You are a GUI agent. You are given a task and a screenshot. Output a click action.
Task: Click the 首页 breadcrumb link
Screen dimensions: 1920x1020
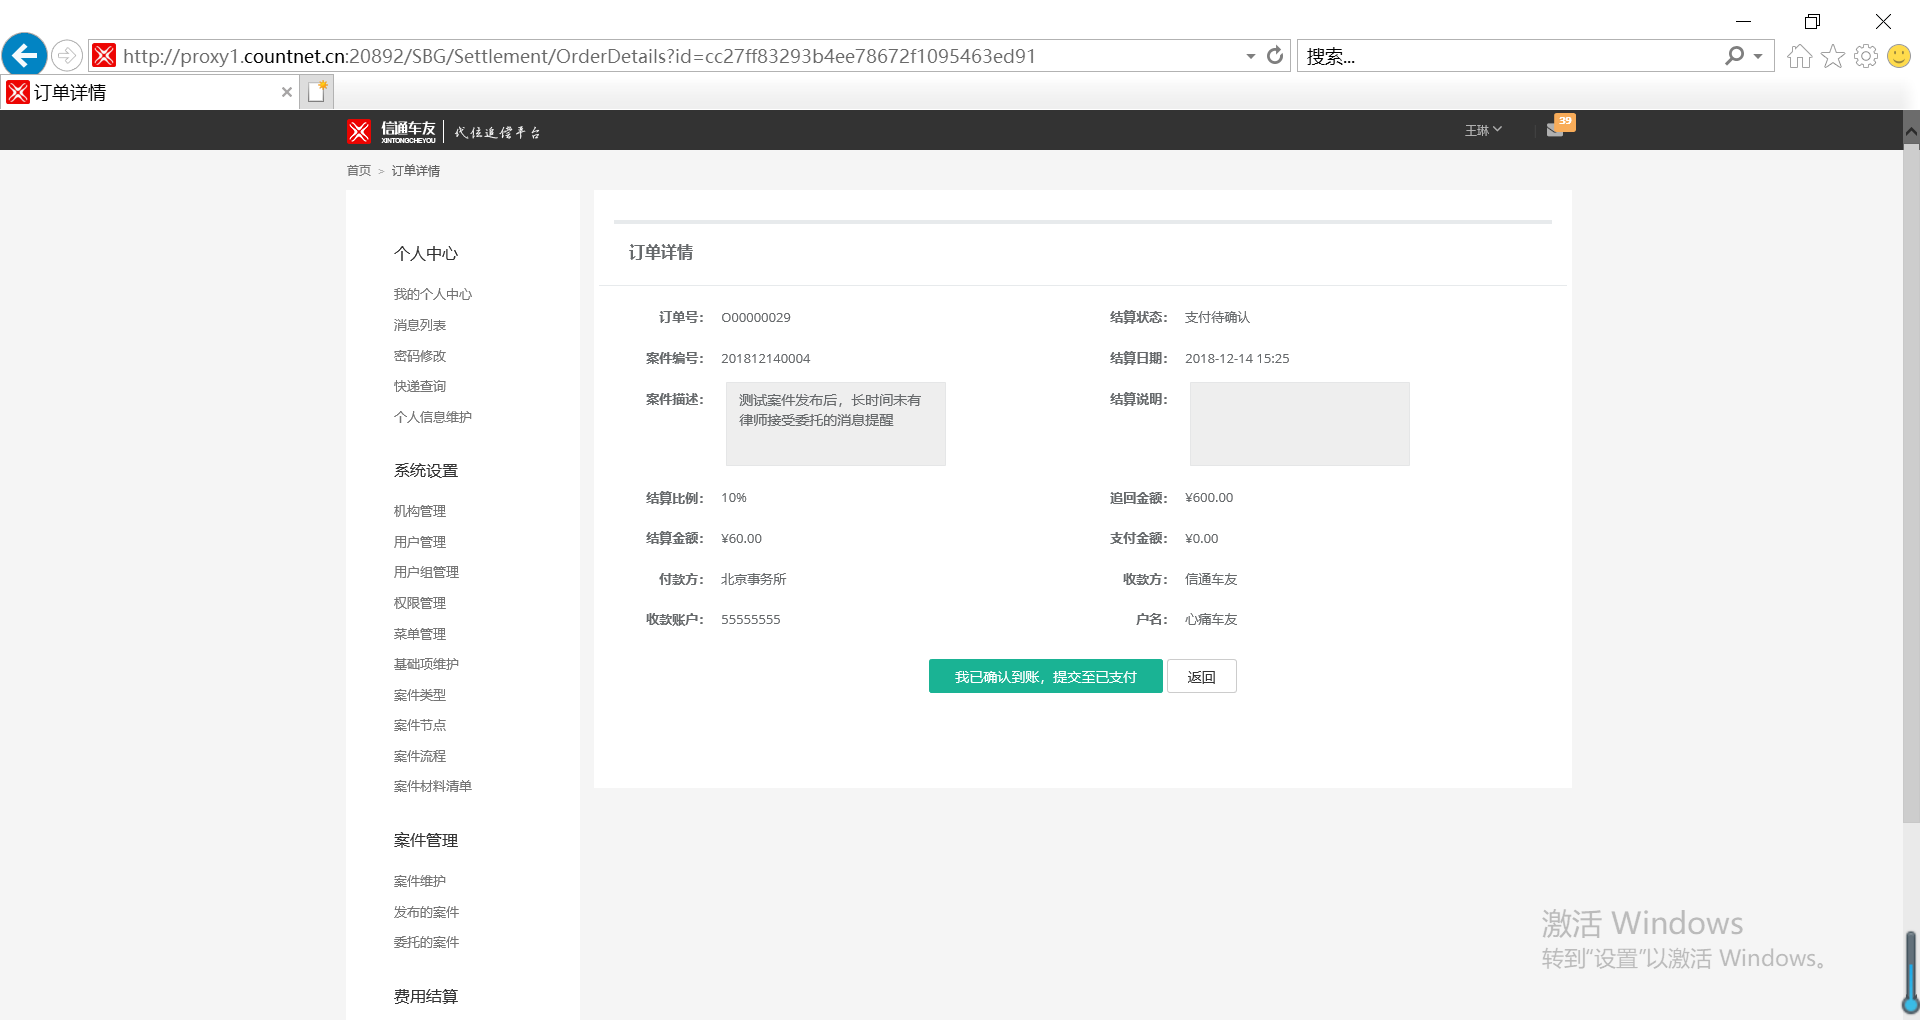(x=358, y=171)
